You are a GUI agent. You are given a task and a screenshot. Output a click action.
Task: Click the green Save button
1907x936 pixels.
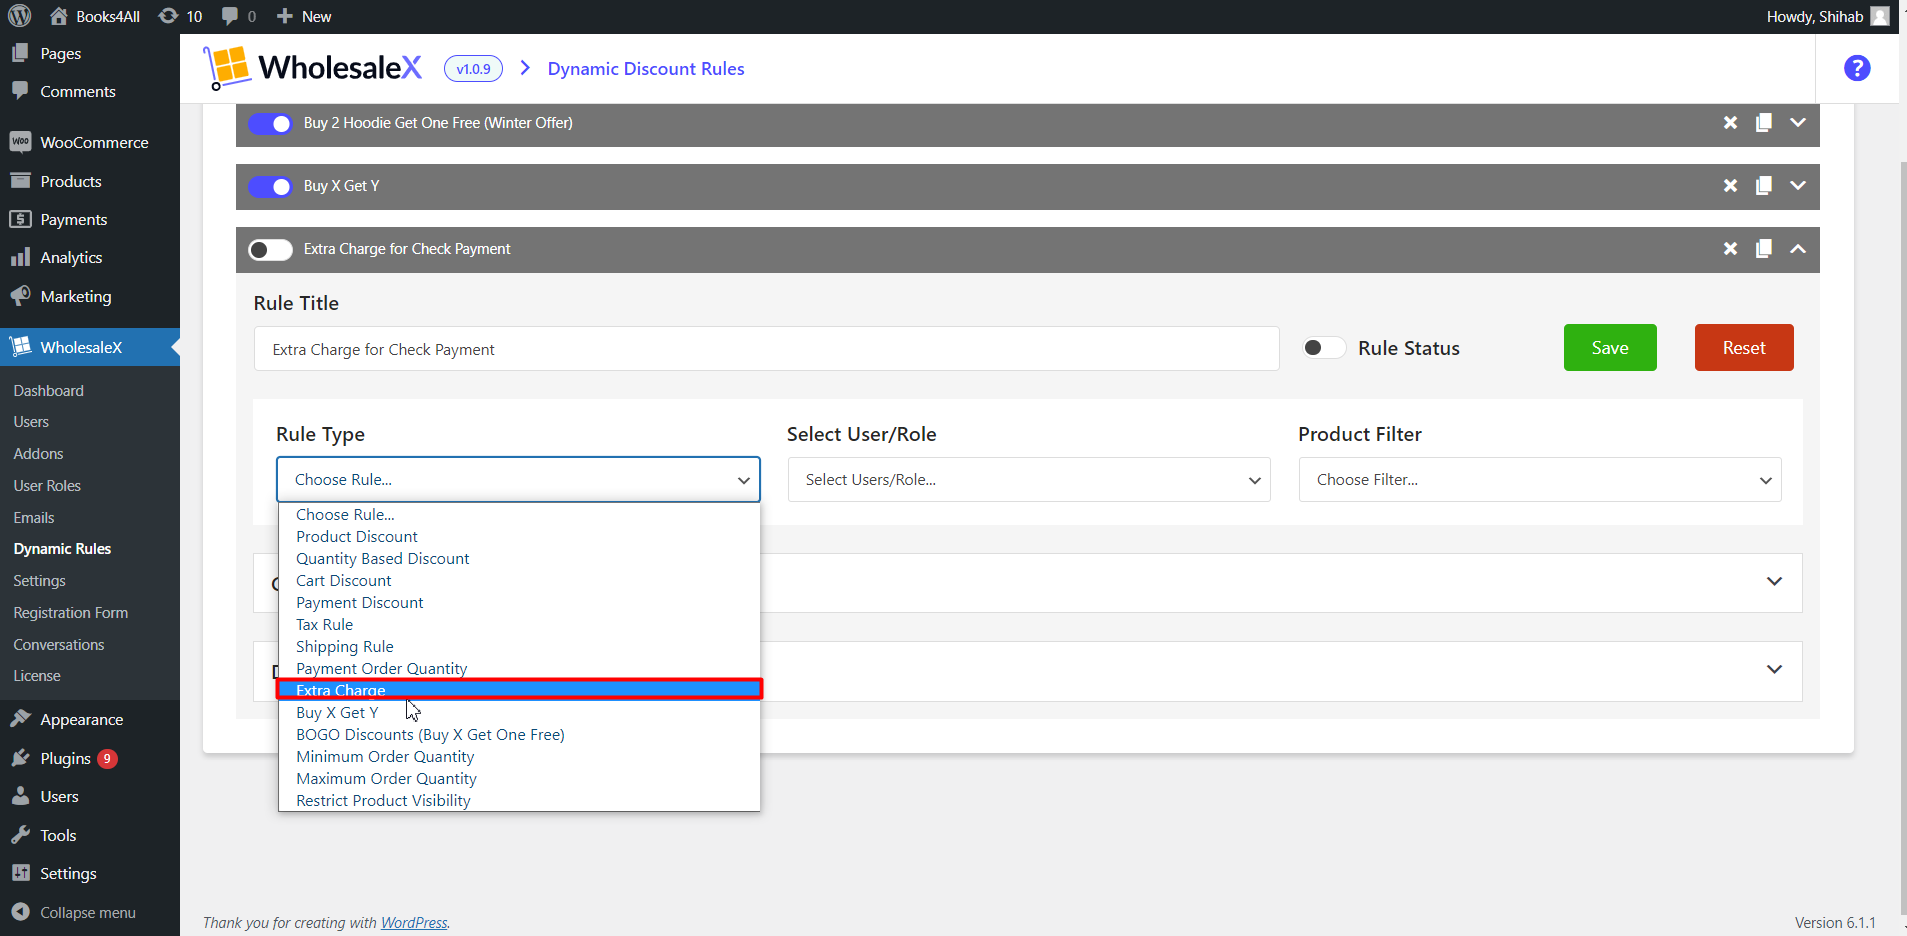click(x=1610, y=348)
